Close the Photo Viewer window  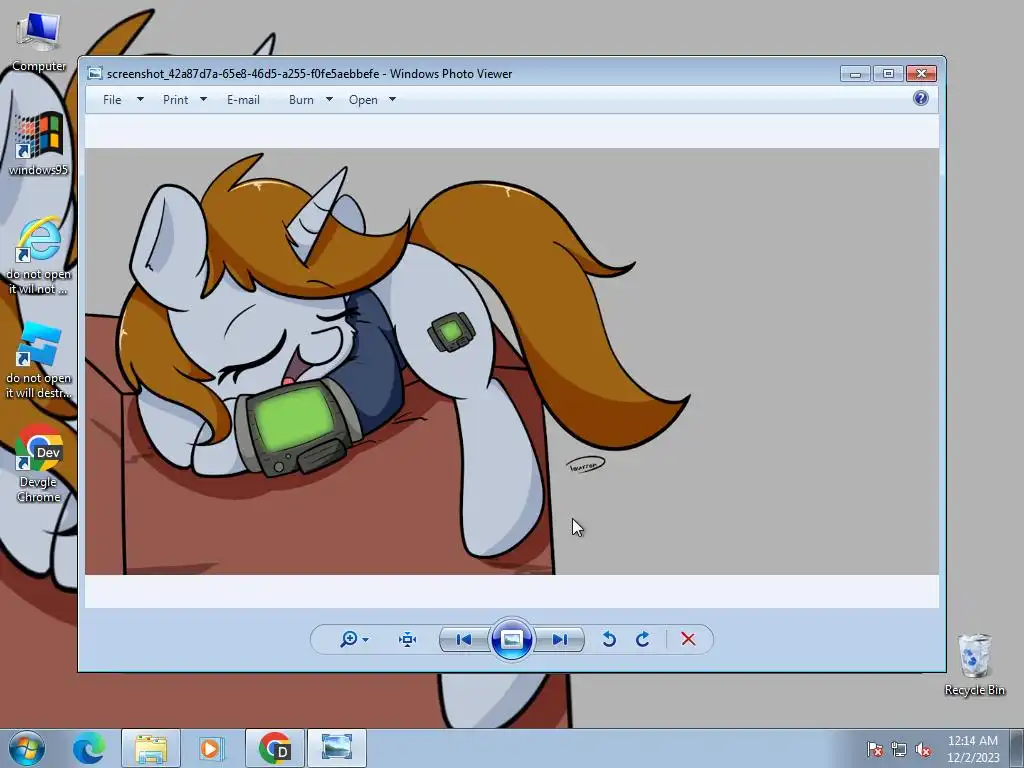(921, 74)
